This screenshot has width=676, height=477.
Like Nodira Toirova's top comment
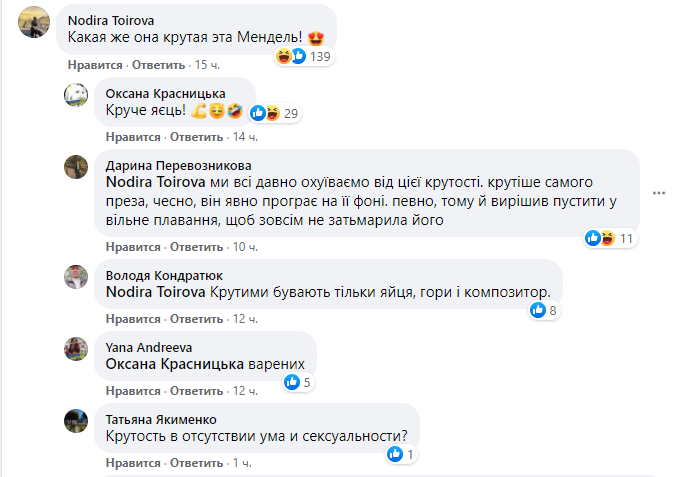89,65
